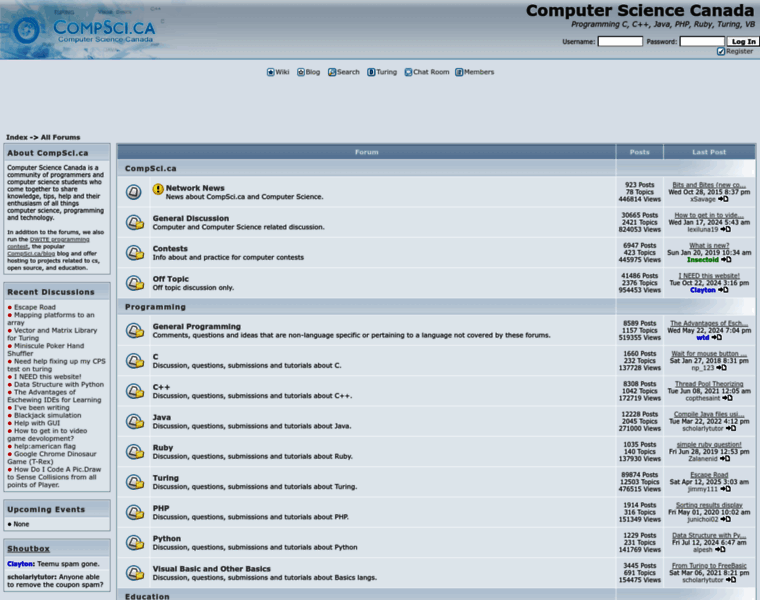
Task: Click the PHP forum folder icon
Action: tap(135, 512)
